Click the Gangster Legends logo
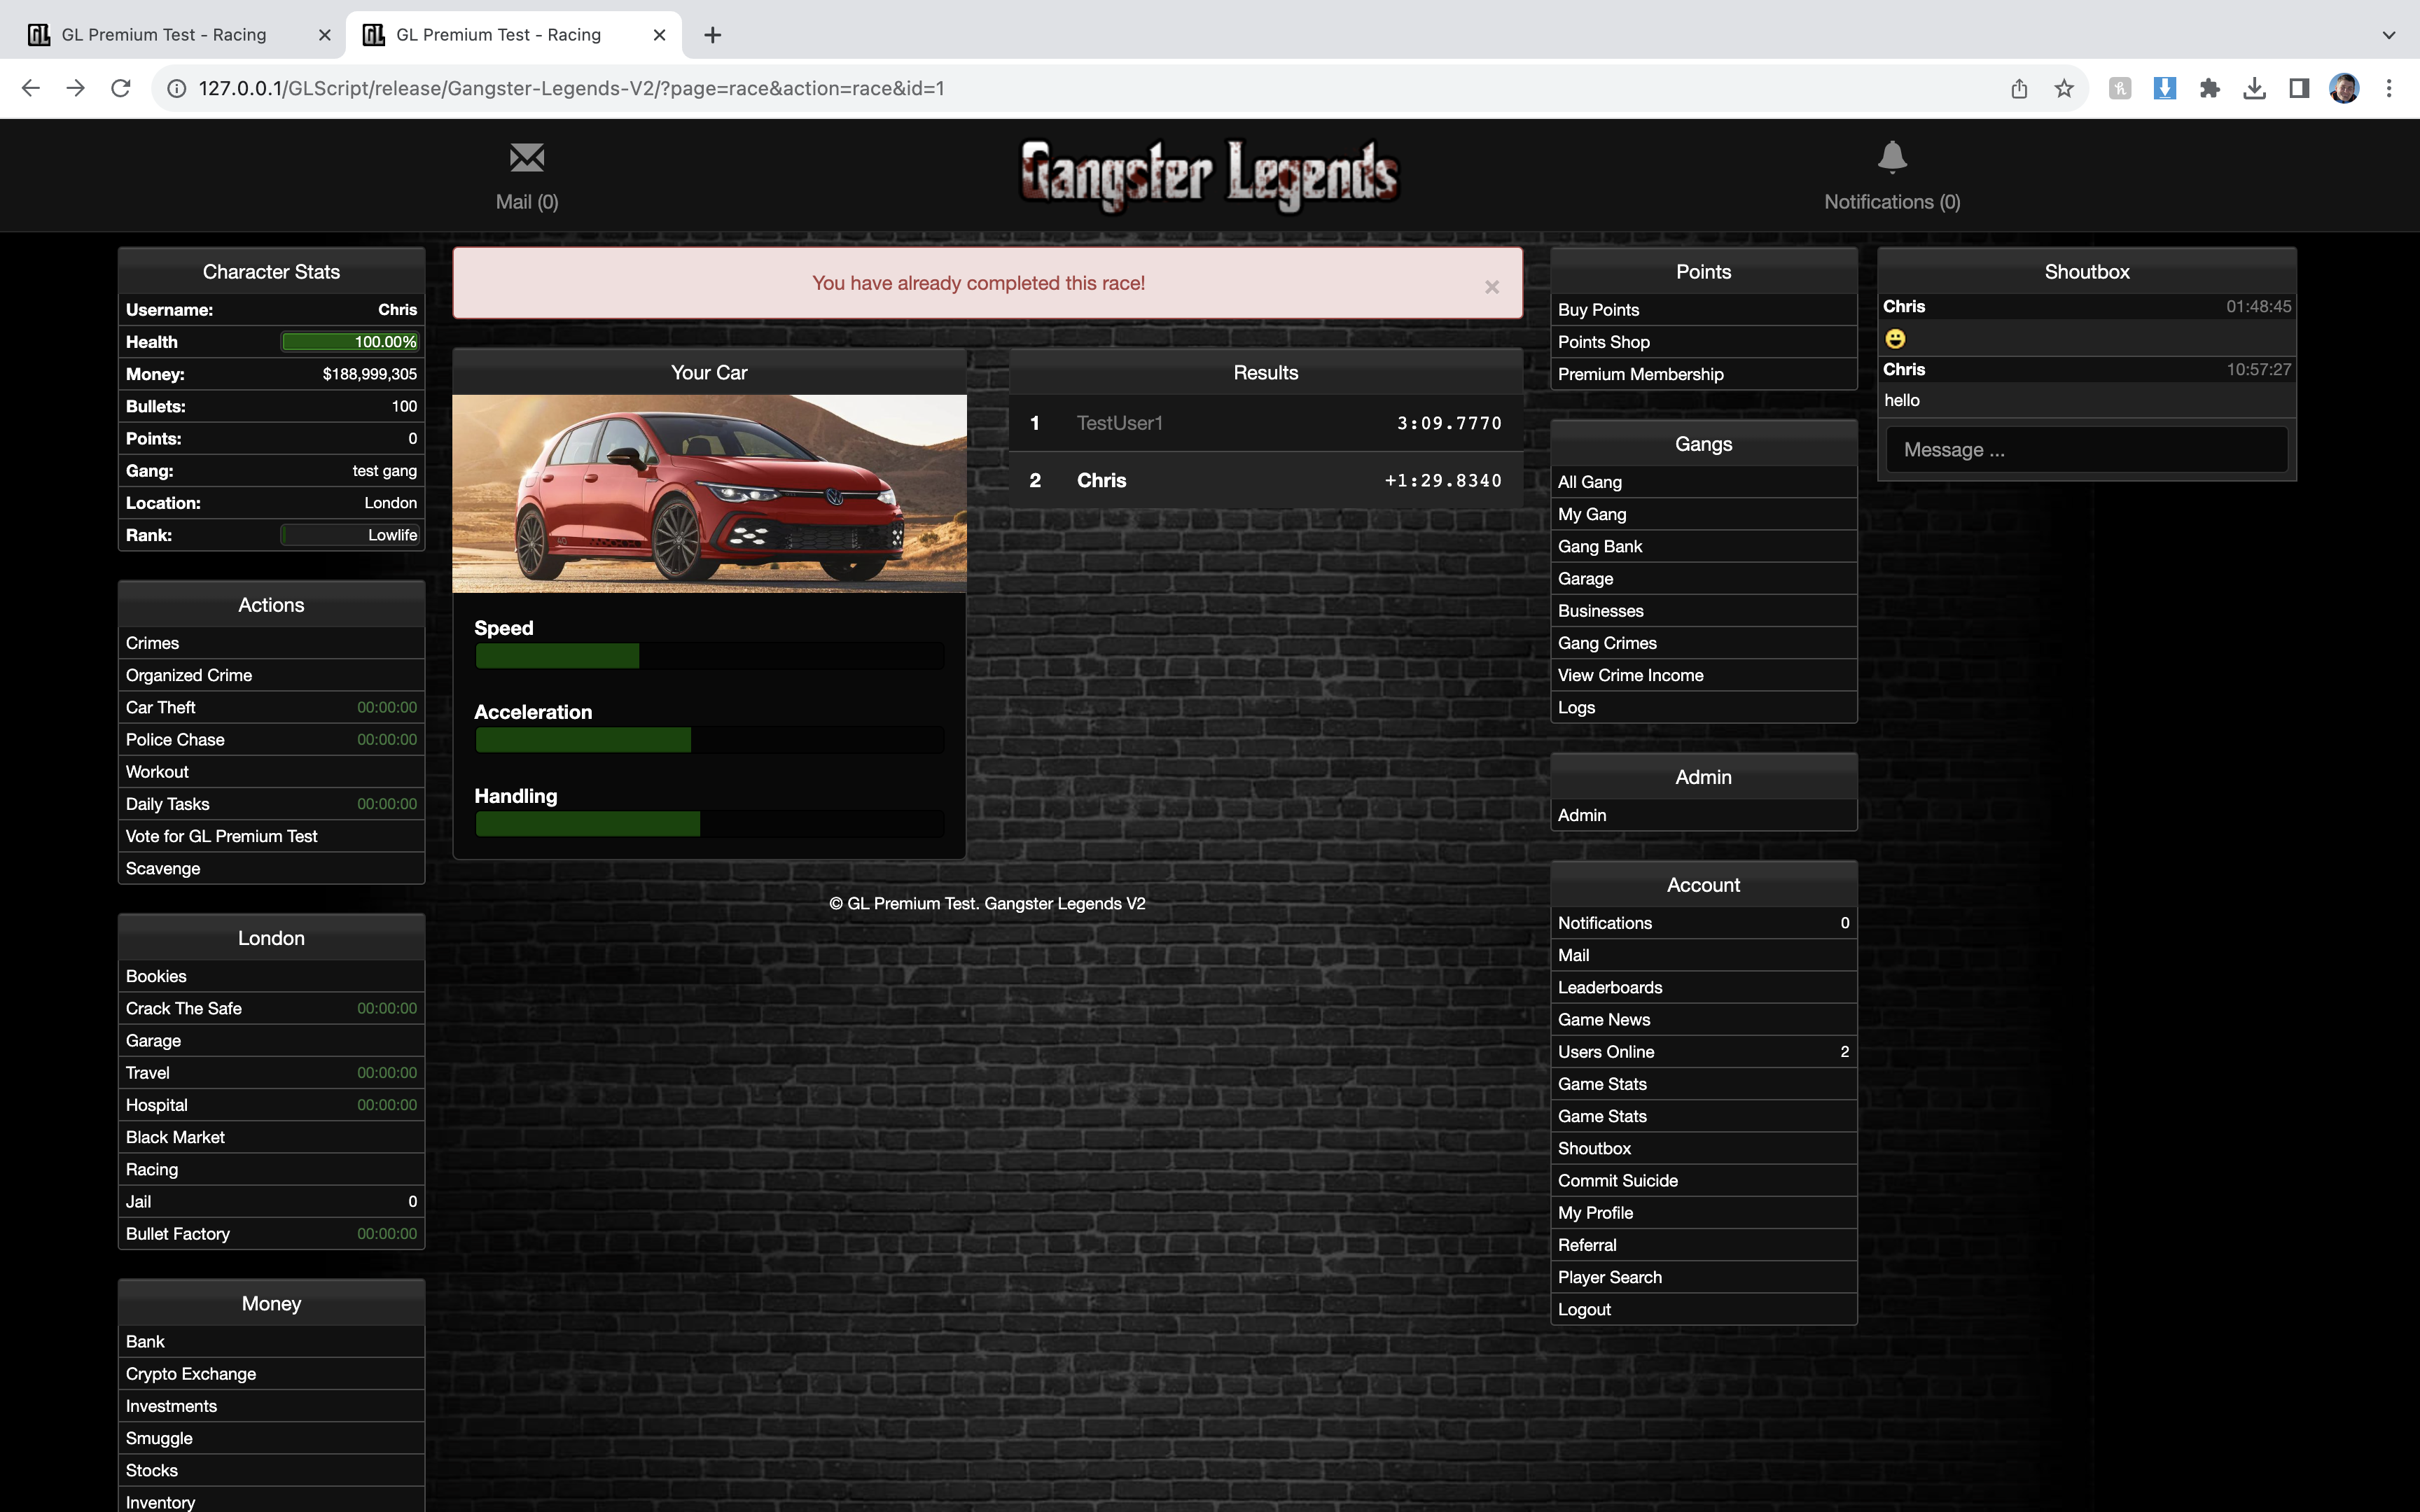Image resolution: width=2420 pixels, height=1512 pixels. tap(1209, 175)
